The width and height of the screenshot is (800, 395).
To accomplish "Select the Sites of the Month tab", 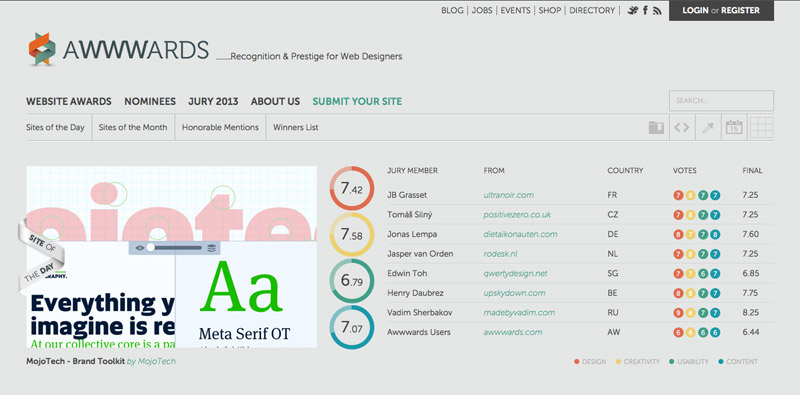I will 133,128.
